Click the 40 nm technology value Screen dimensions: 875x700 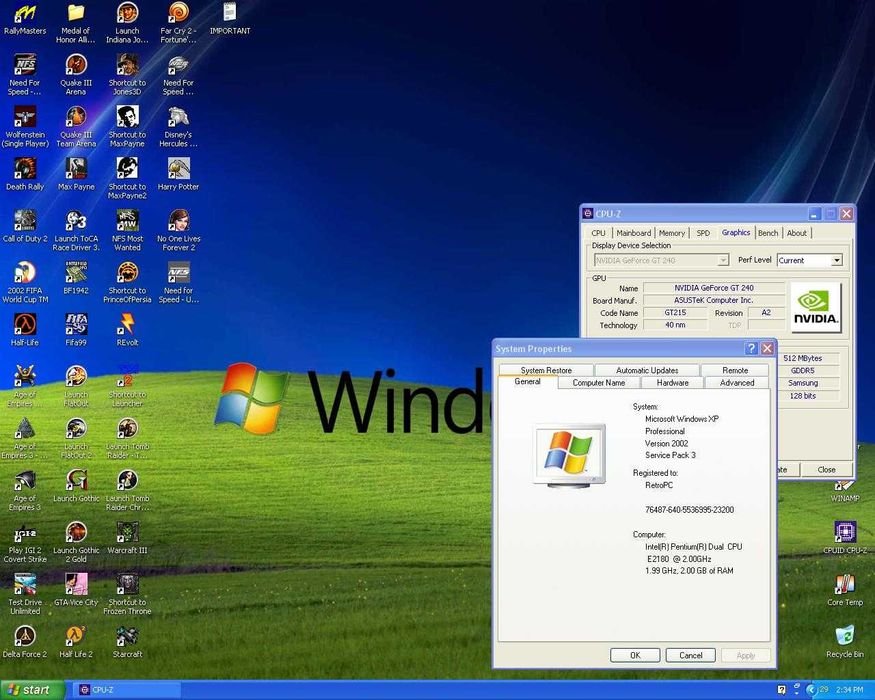(x=675, y=325)
